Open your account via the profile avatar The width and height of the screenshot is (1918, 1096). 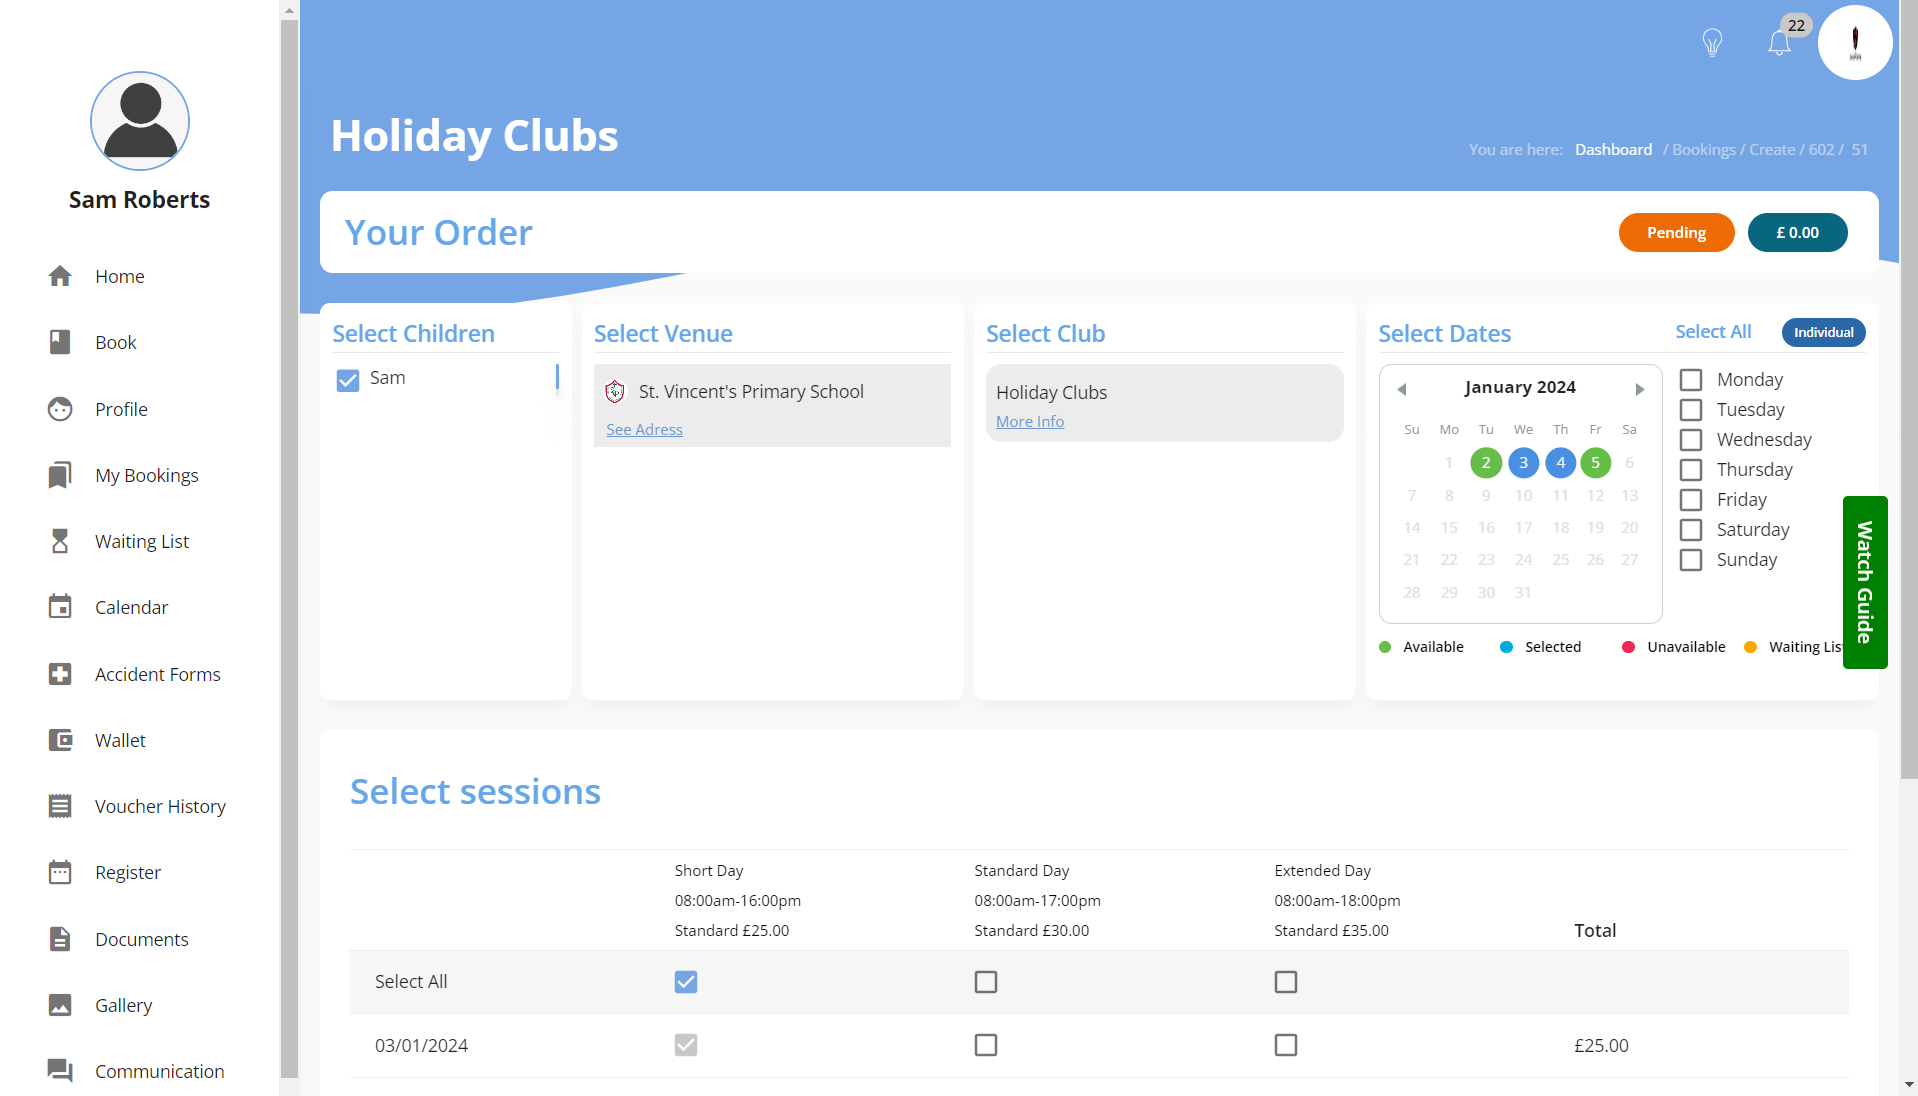tap(1855, 42)
